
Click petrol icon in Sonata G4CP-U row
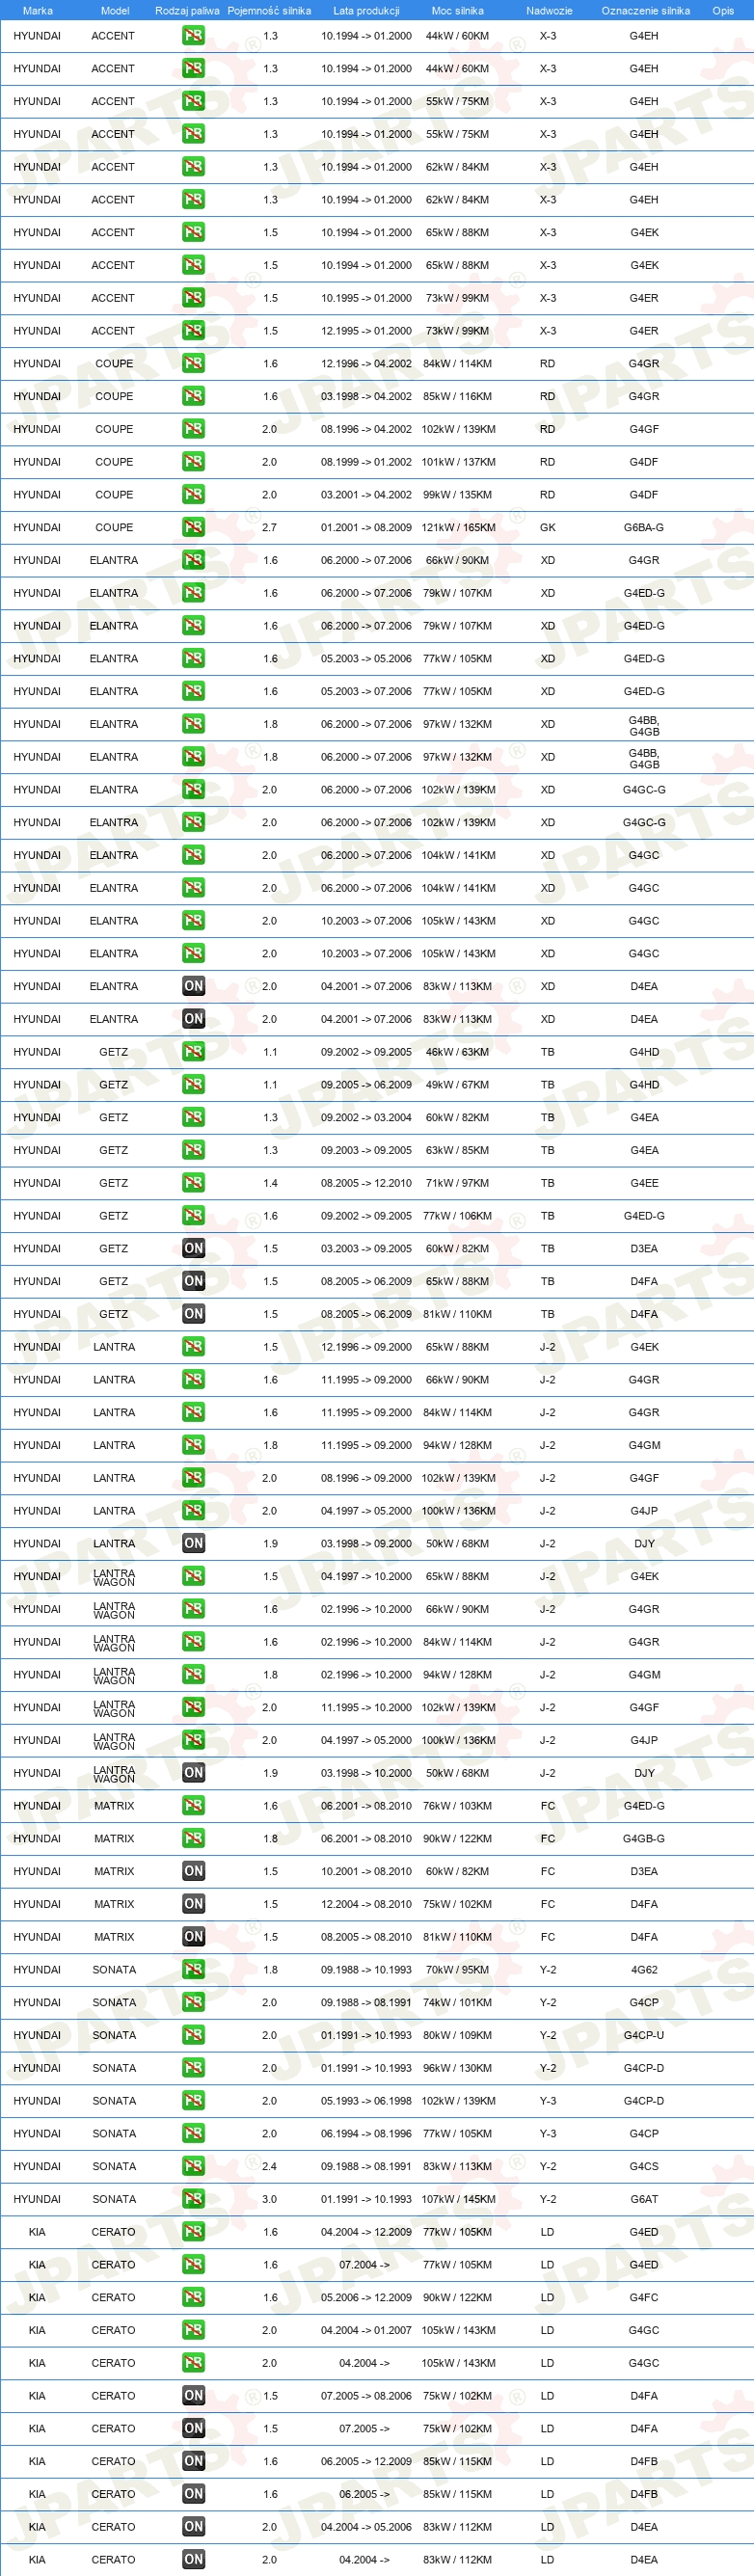point(193,2035)
